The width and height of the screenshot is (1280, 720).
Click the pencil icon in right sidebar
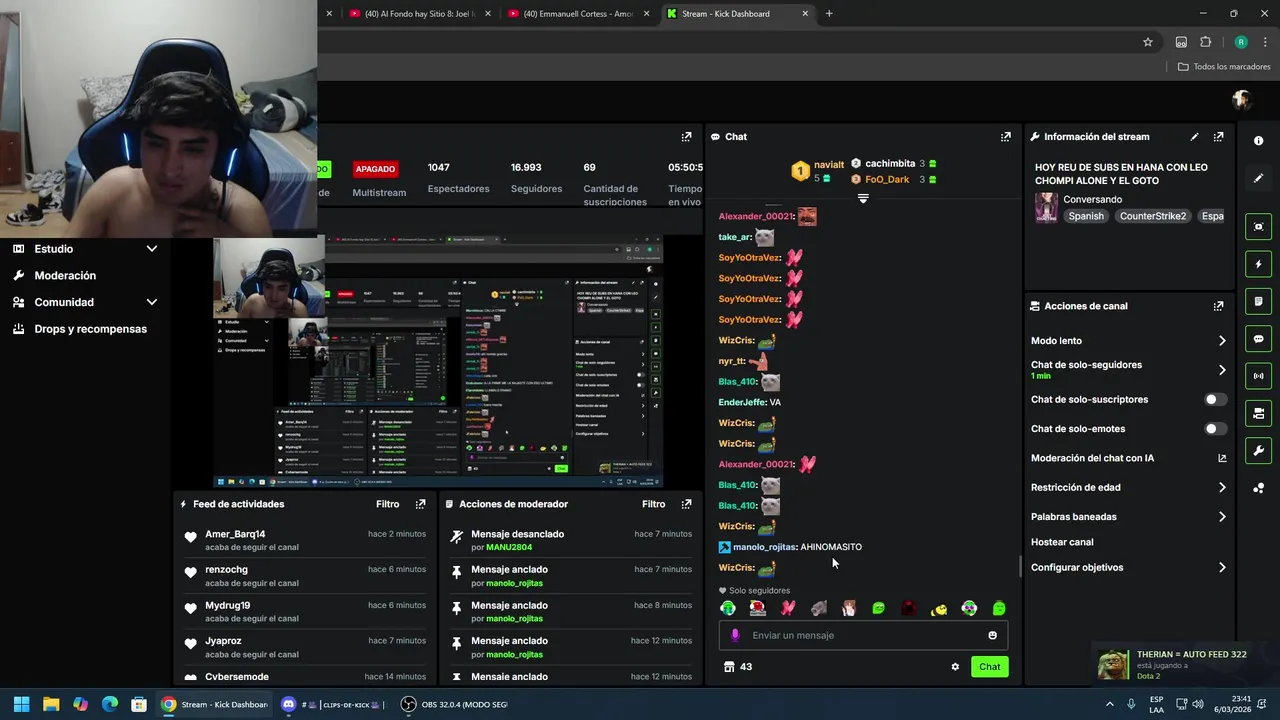point(1258,178)
